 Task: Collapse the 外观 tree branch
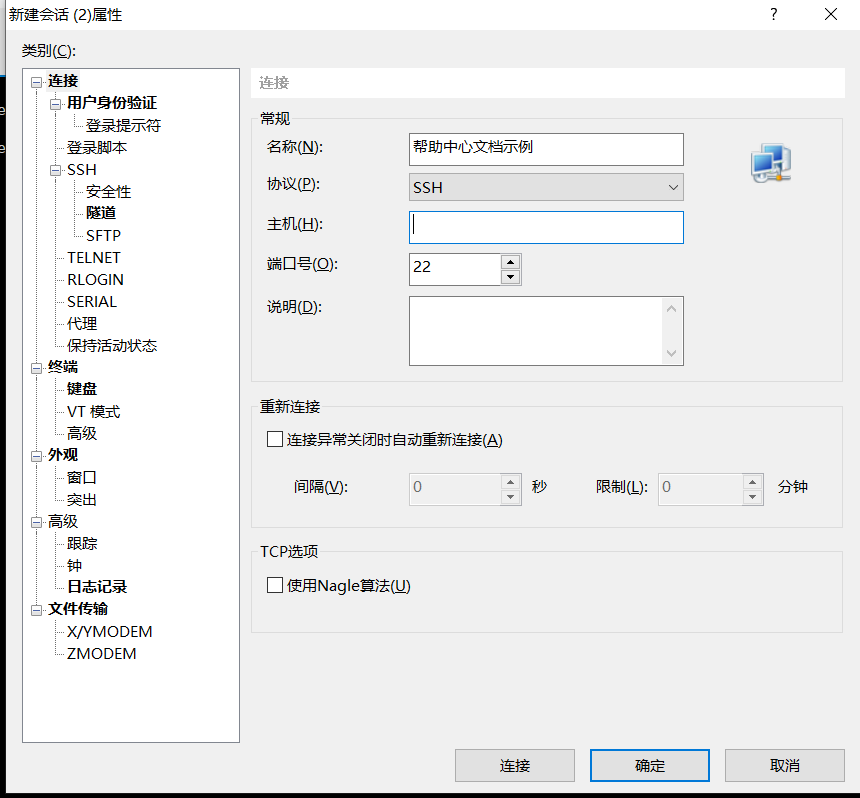(36, 455)
